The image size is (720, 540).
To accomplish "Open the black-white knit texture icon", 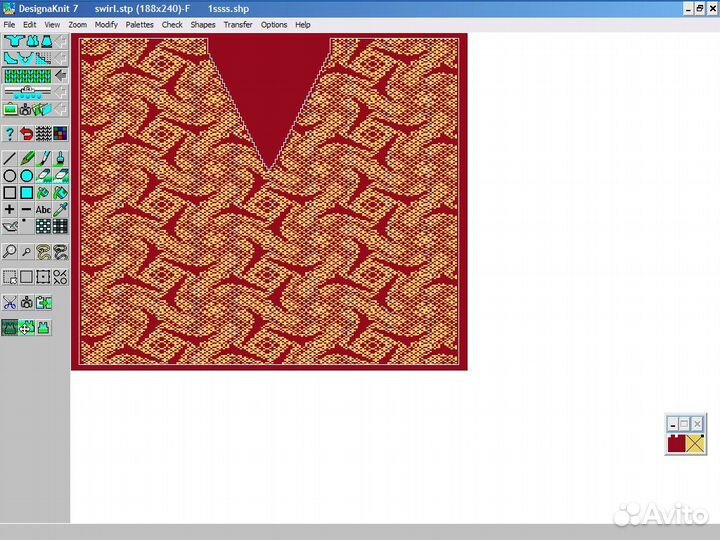I will 44,134.
